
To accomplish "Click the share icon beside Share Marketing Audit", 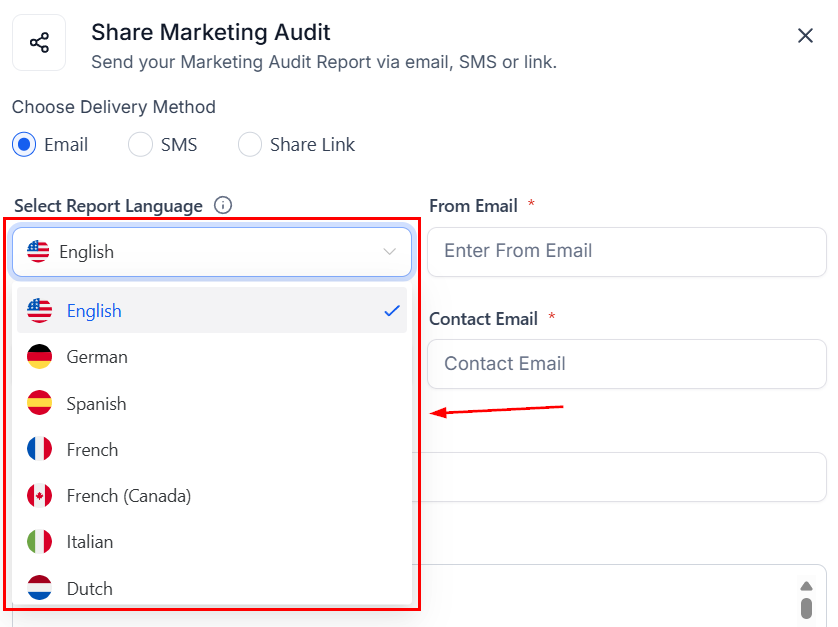I will (x=39, y=43).
